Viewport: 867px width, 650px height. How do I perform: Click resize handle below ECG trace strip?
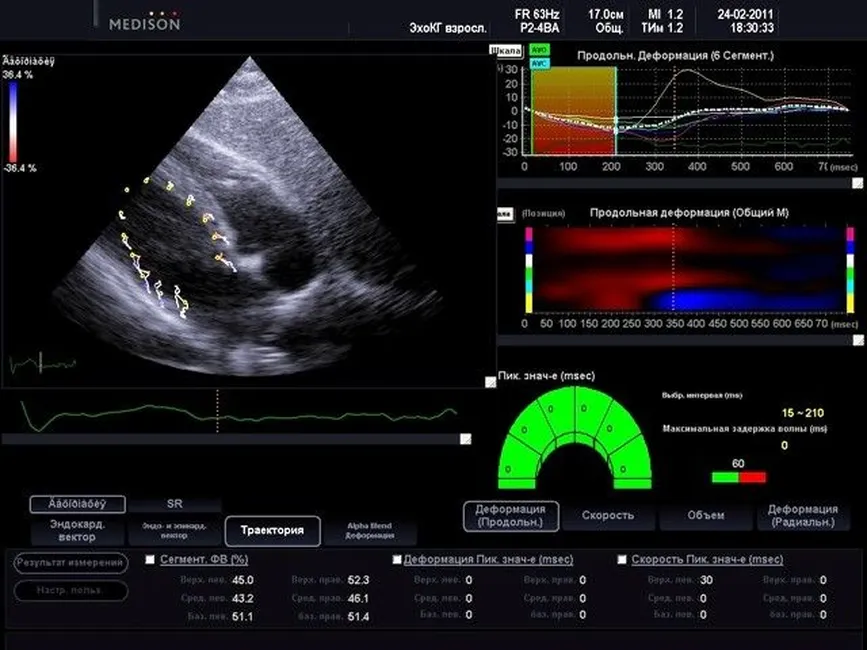coord(465,438)
